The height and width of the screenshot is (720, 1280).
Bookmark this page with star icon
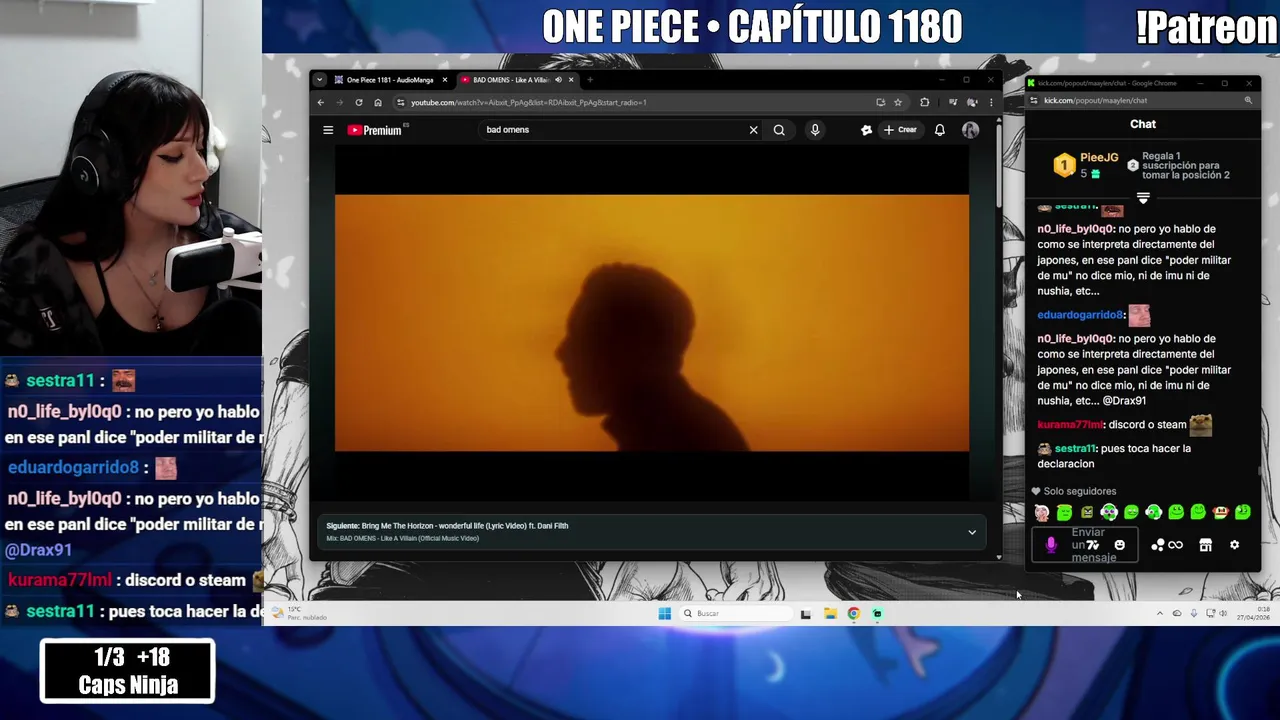(x=898, y=102)
